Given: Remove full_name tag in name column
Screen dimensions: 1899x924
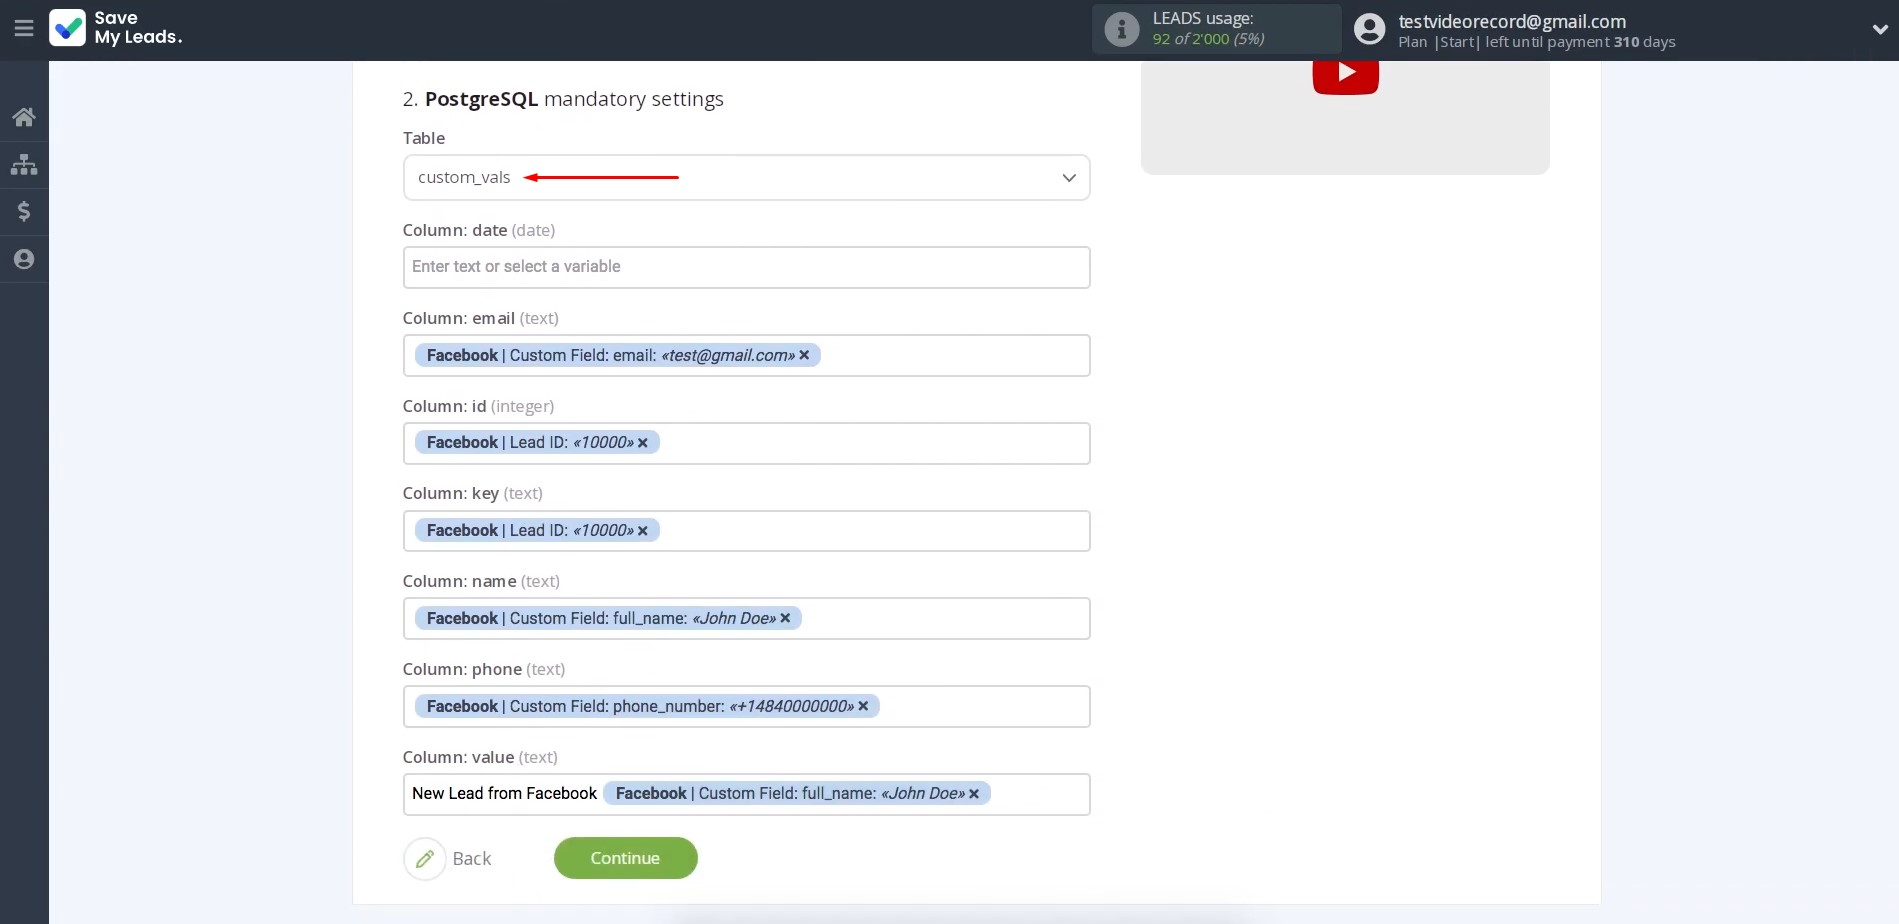Looking at the screenshot, I should (785, 618).
